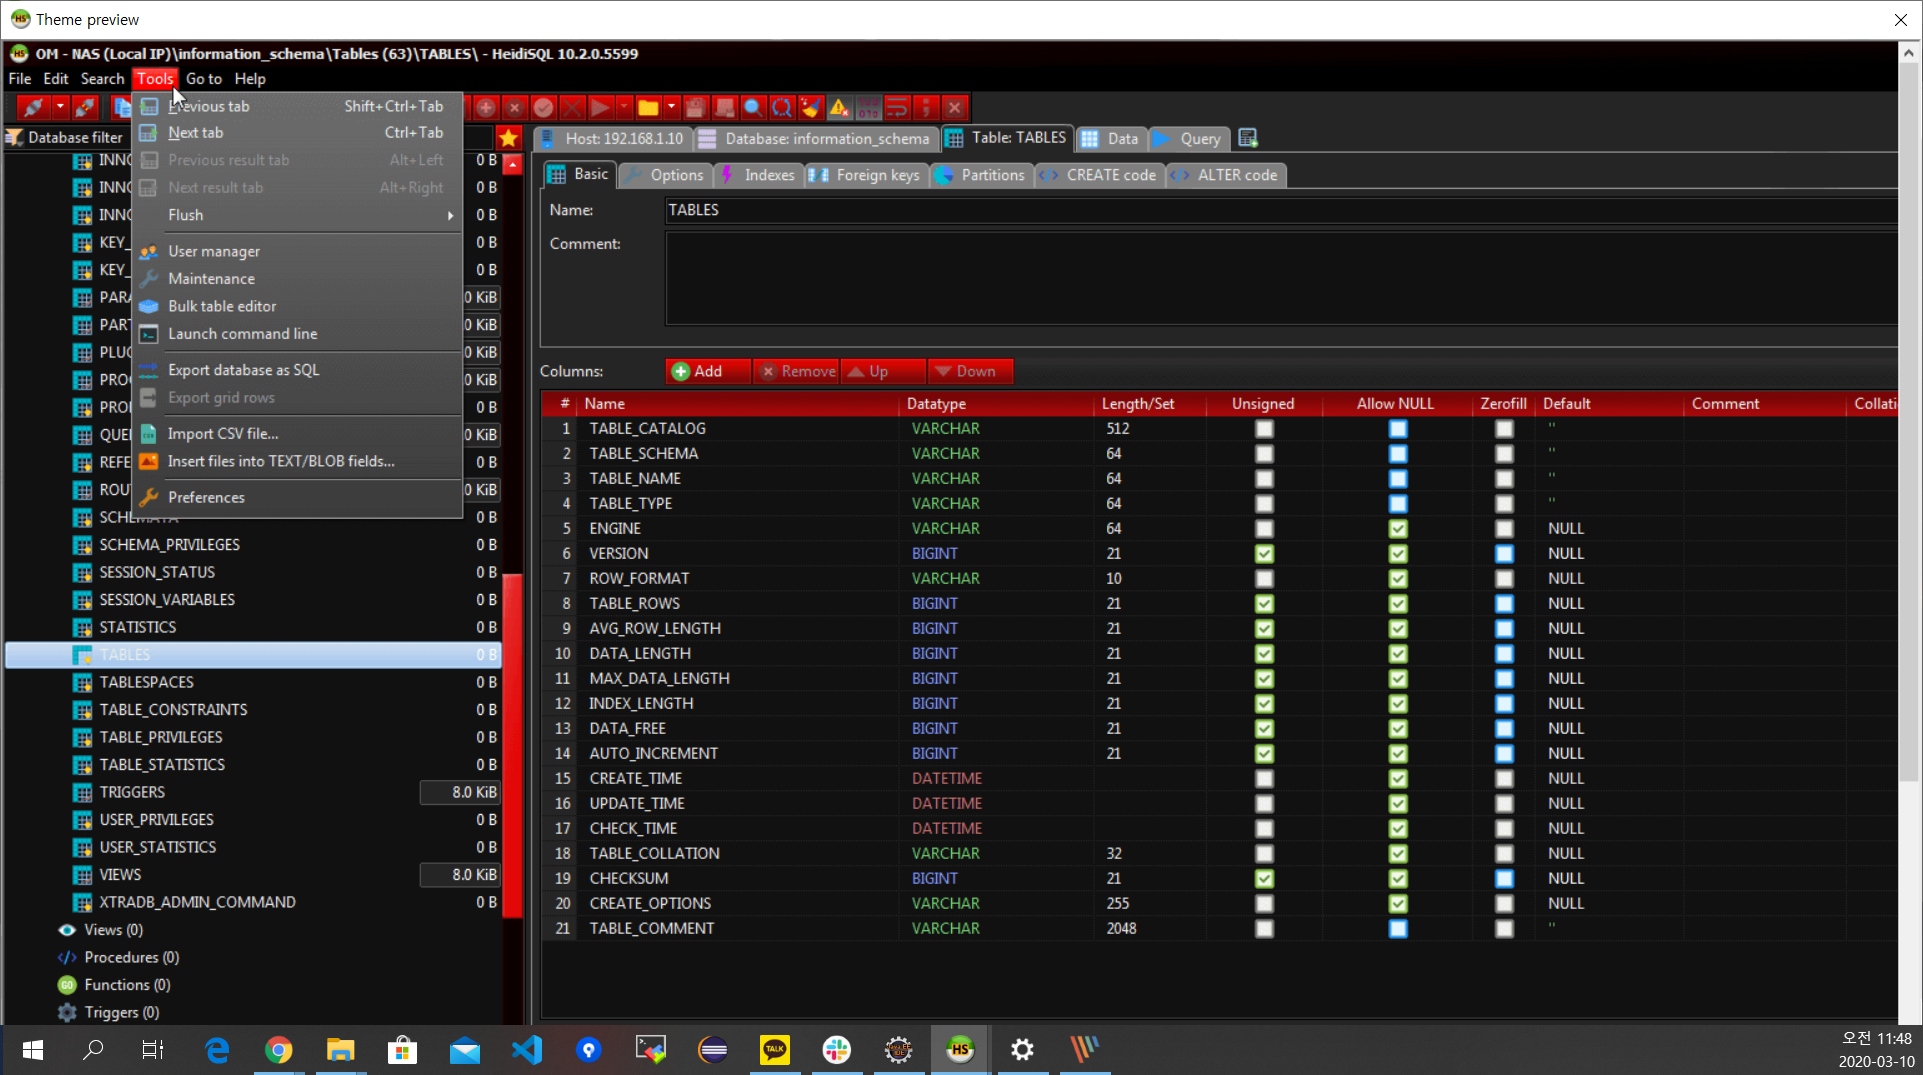Toggle Zerofill checkbox for TABLE_ROWS
This screenshot has width=1923, height=1075.
[1504, 604]
